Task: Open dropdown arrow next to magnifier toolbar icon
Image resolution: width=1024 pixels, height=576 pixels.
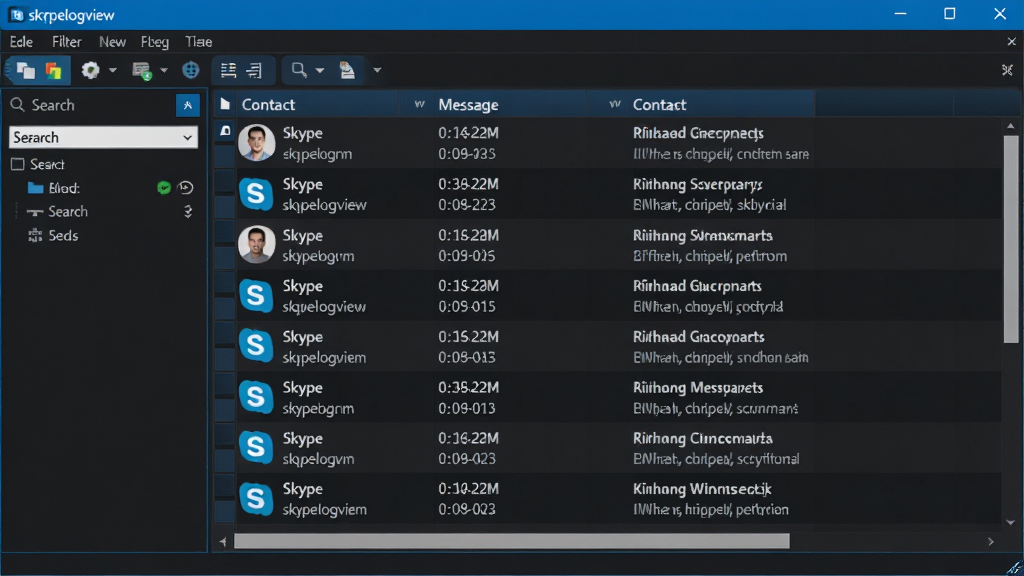Action: [x=319, y=70]
